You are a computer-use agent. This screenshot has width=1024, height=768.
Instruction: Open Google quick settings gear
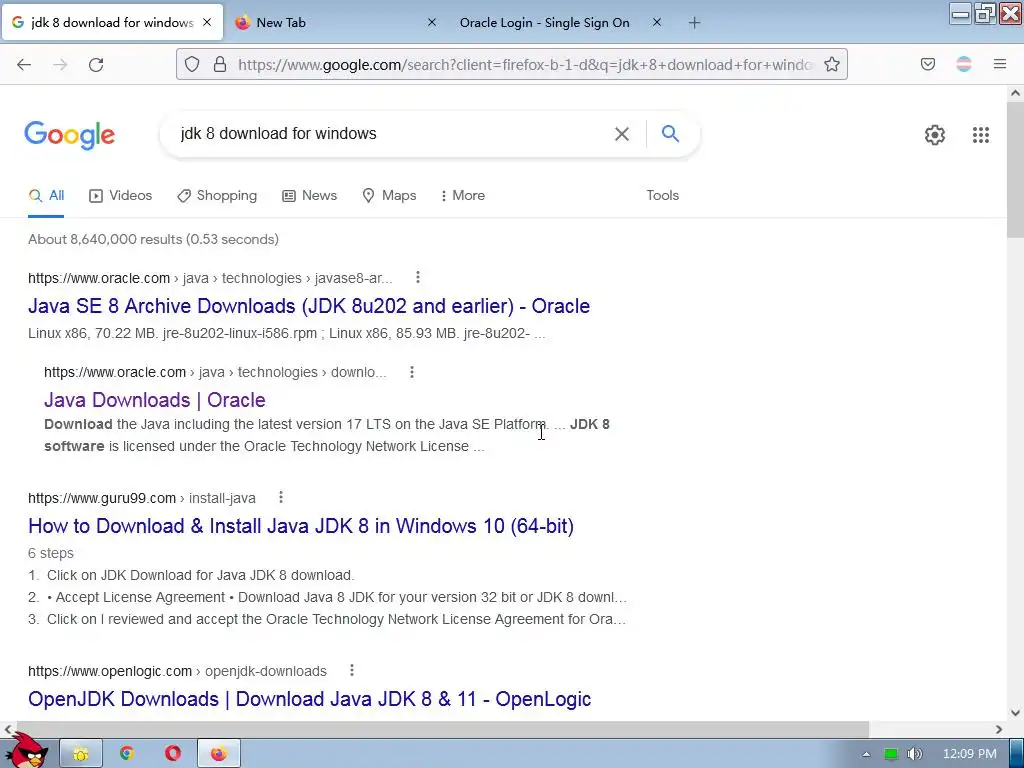pyautogui.click(x=935, y=135)
